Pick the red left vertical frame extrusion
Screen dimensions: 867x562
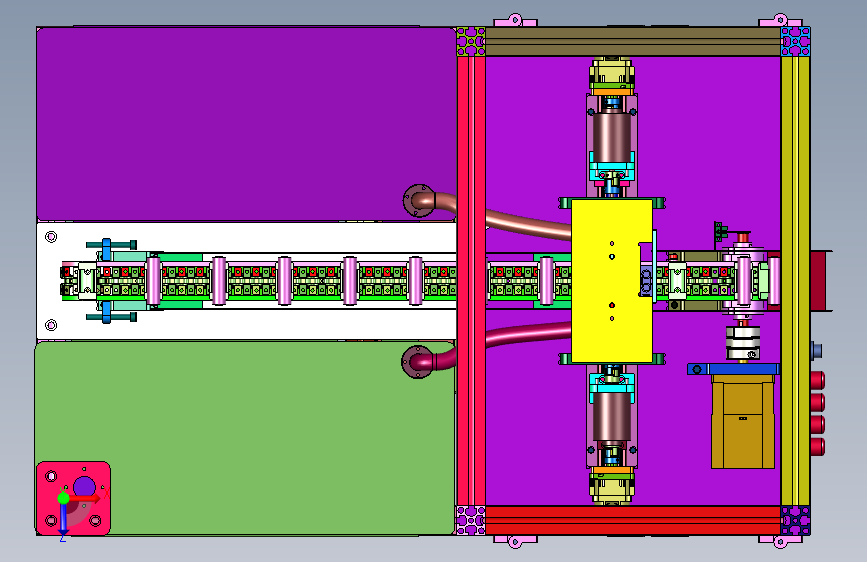tap(471, 280)
